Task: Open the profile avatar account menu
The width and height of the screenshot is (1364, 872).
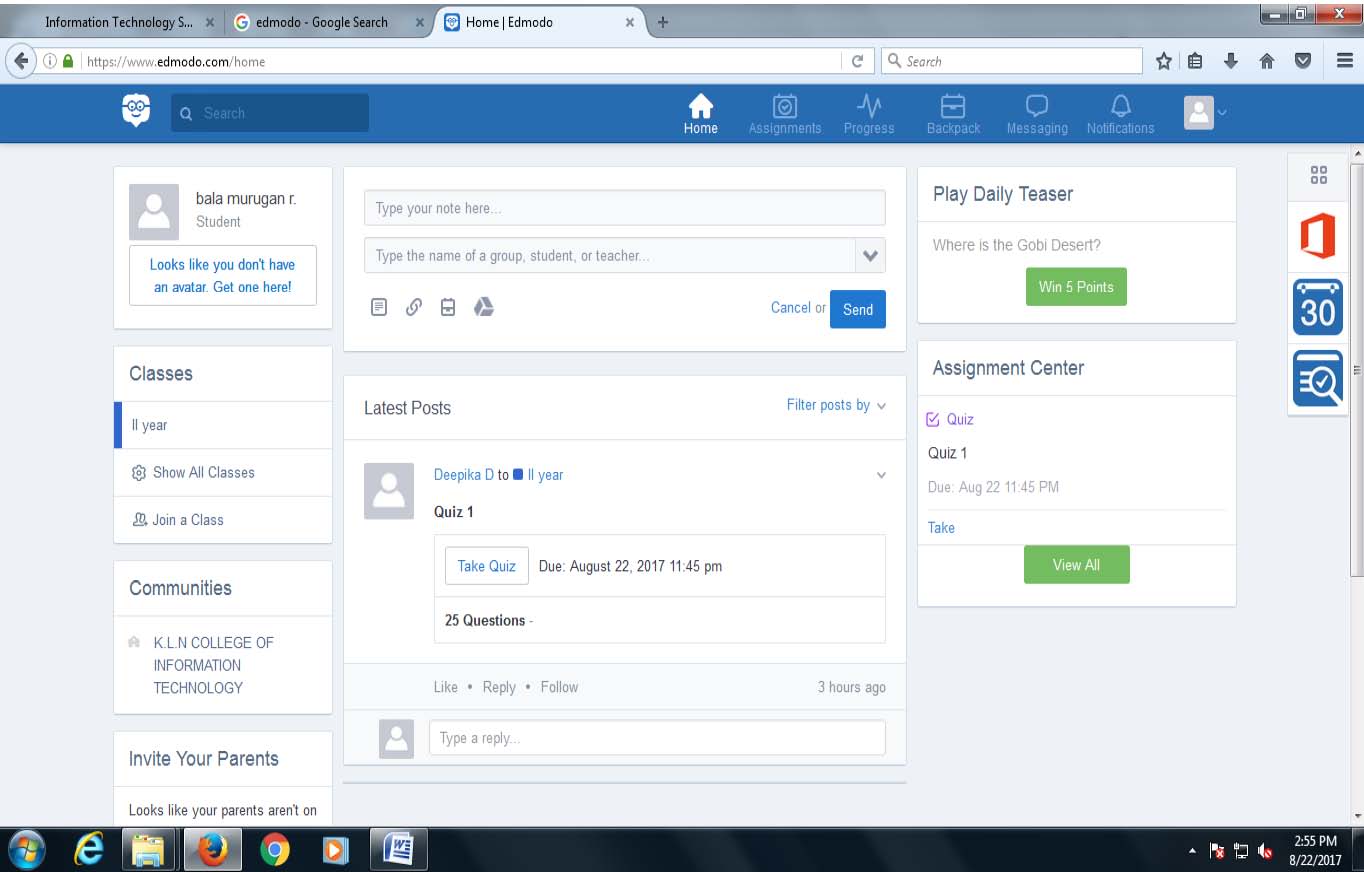Action: pyautogui.click(x=1205, y=112)
